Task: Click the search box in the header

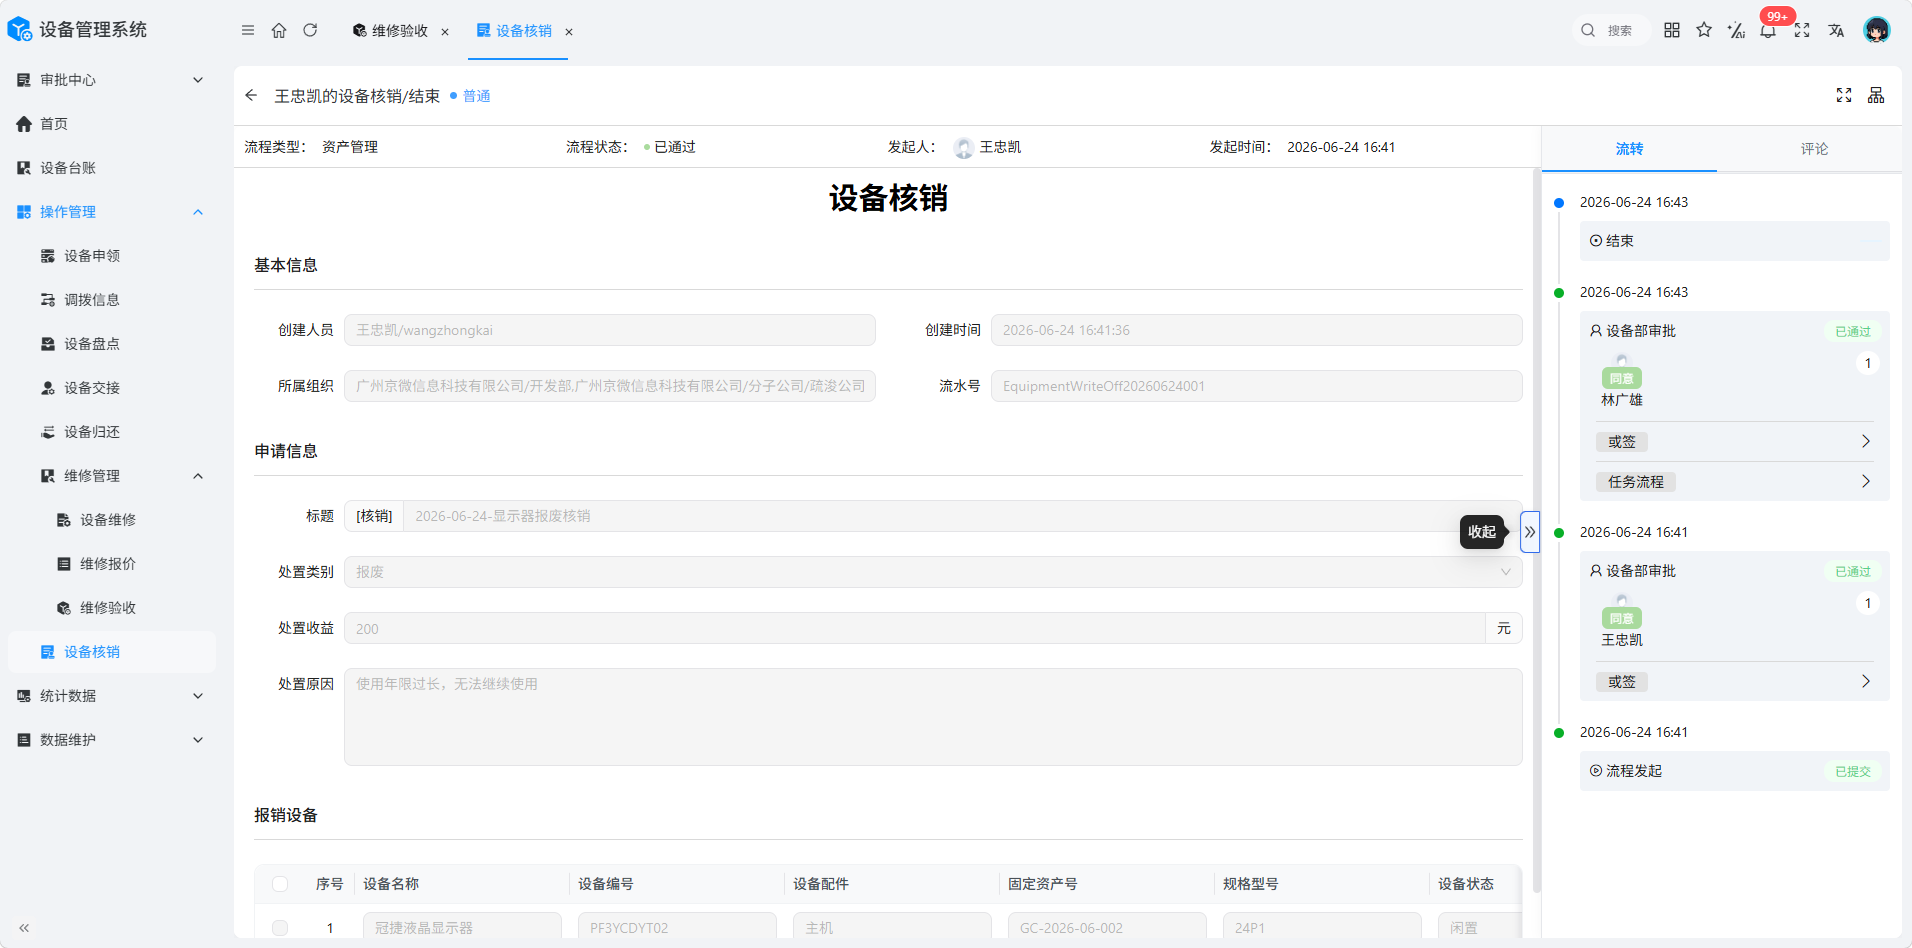Action: tap(1610, 31)
